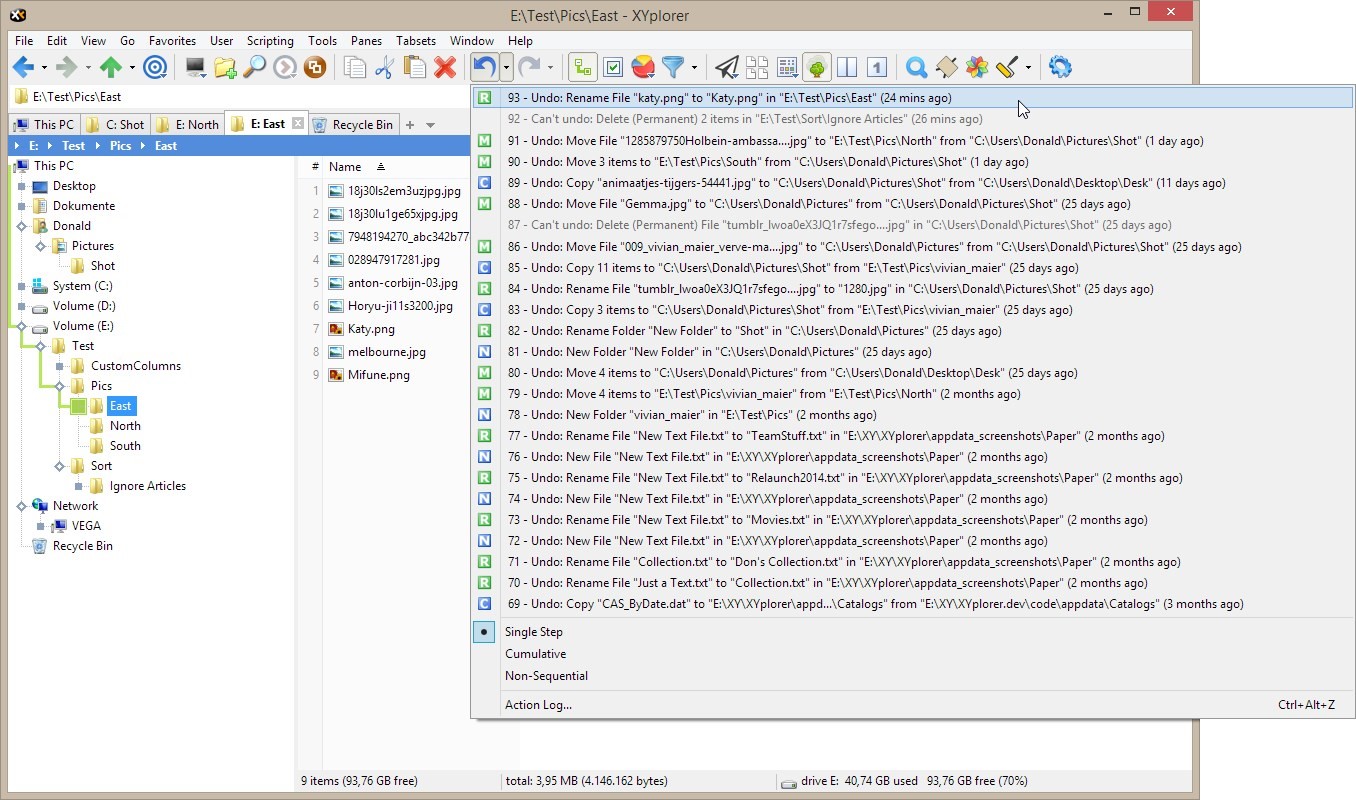Create a new folder via toolbar icon
The width and height of the screenshot is (1356, 800).
225,67
